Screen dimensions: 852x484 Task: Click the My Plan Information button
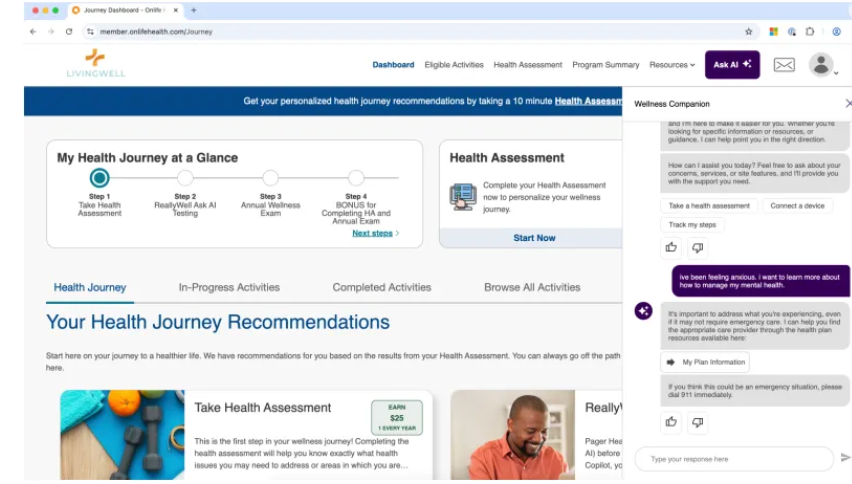(x=704, y=362)
